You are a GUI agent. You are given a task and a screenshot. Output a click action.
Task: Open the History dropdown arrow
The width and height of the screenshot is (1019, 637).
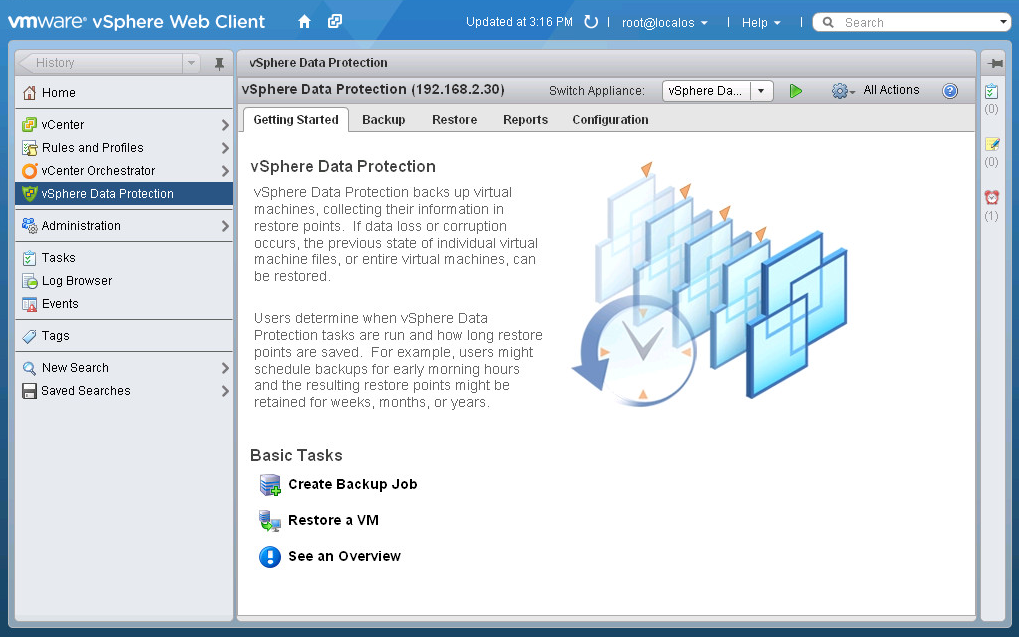pyautogui.click(x=191, y=63)
